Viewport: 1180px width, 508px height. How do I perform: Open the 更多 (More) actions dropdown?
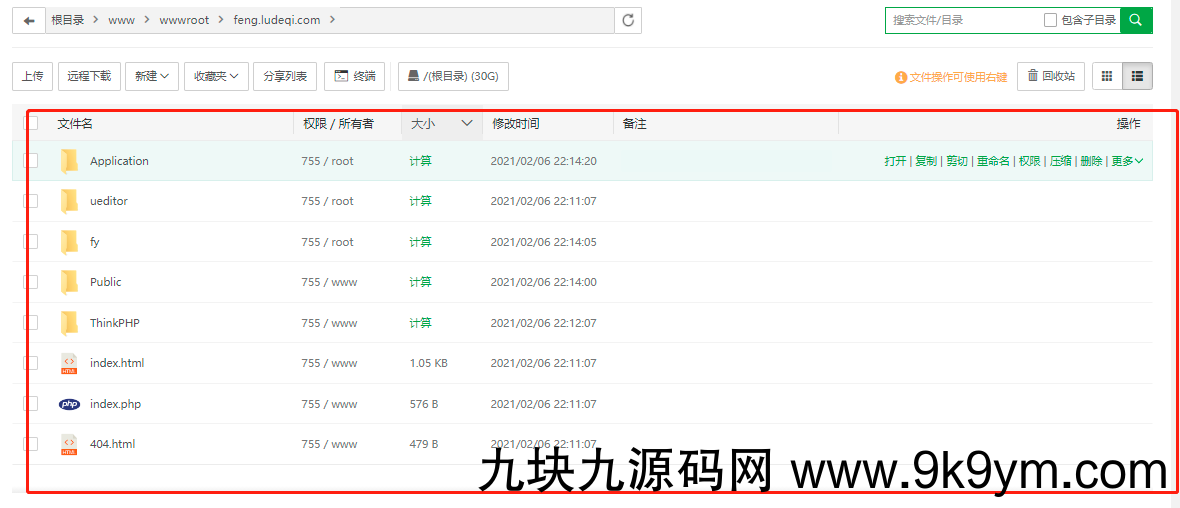[x=1127, y=161]
